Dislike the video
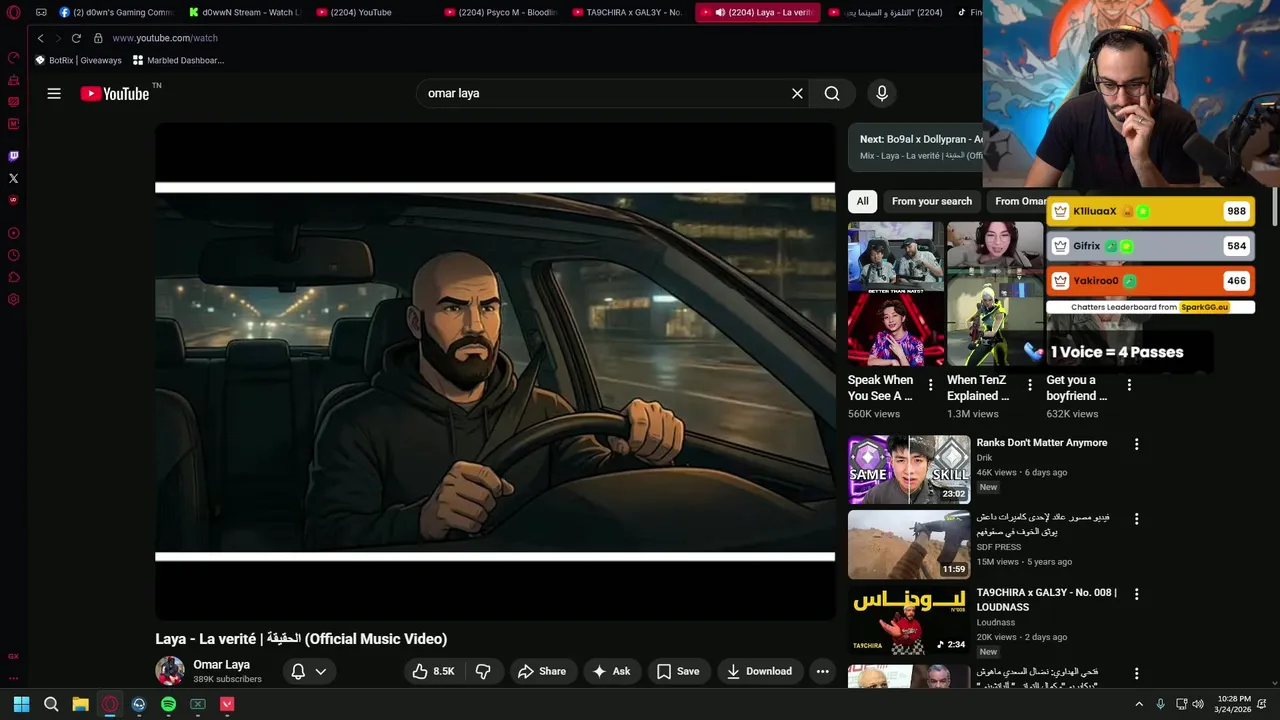1280x720 pixels. (483, 671)
